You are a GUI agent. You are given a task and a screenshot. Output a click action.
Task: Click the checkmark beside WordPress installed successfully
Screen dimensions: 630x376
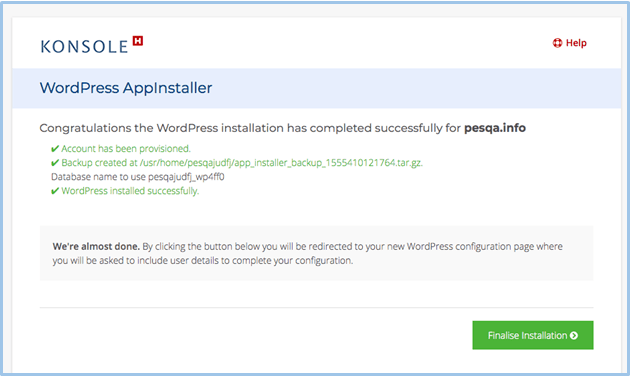click(55, 191)
